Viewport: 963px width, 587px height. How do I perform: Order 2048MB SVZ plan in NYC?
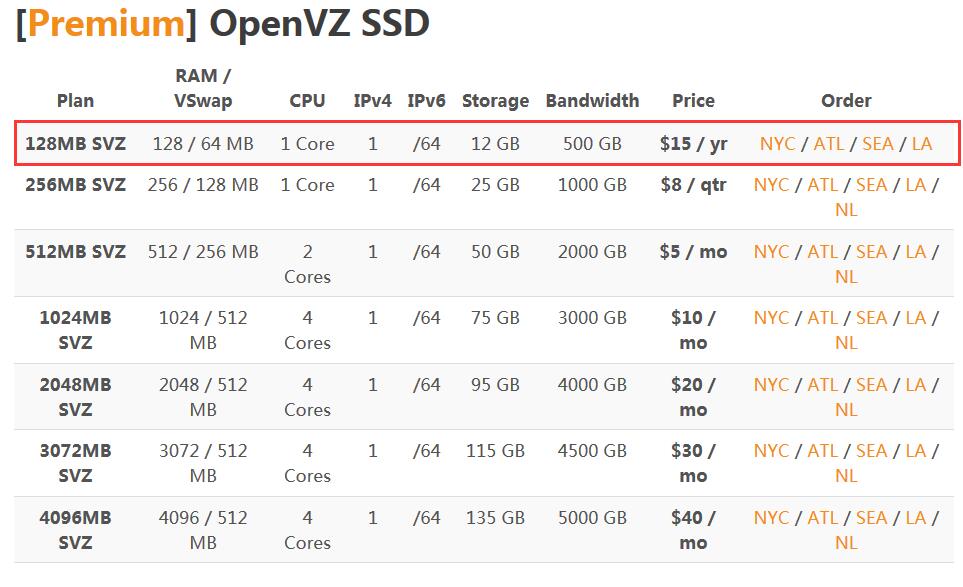coord(771,385)
